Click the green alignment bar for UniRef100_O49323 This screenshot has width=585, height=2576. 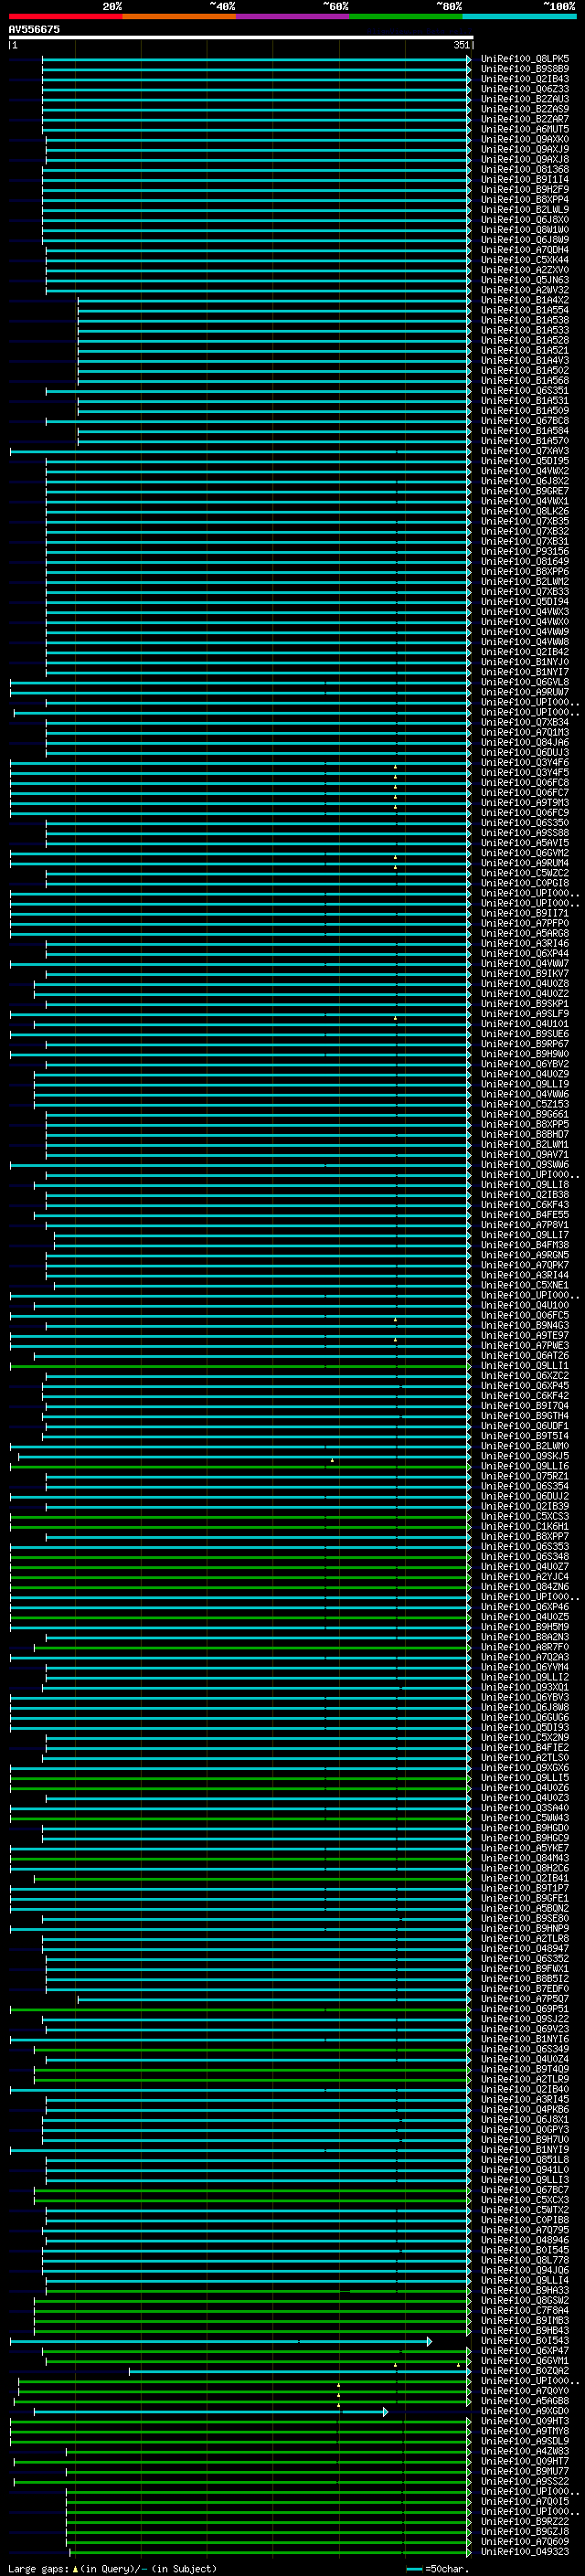click(x=268, y=2552)
